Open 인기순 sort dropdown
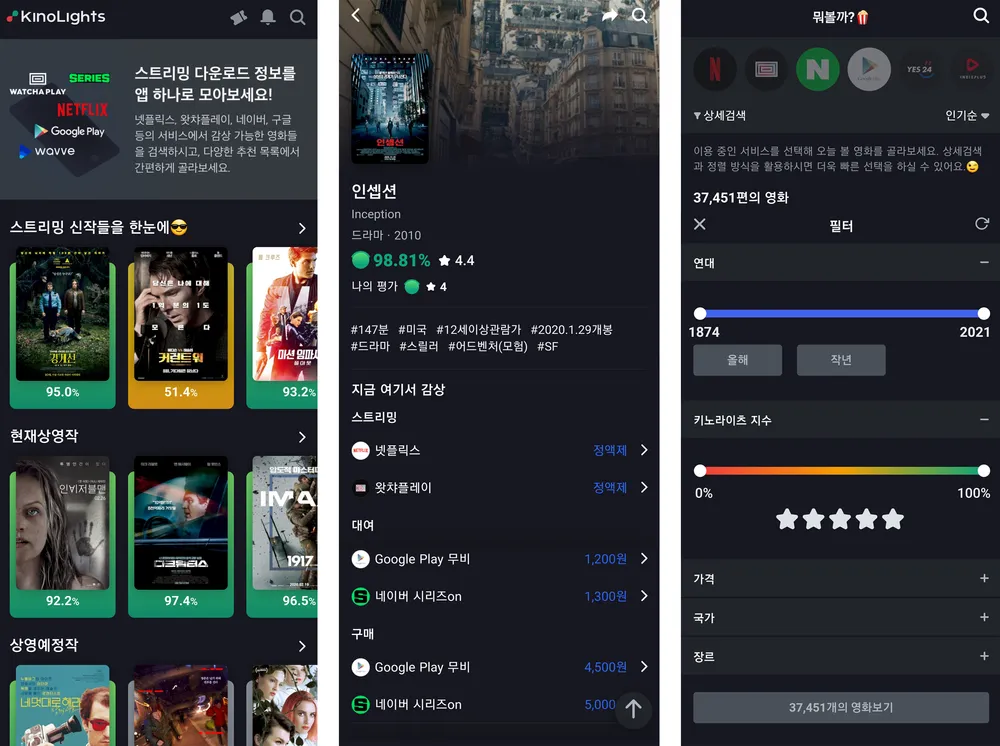 tap(967, 115)
